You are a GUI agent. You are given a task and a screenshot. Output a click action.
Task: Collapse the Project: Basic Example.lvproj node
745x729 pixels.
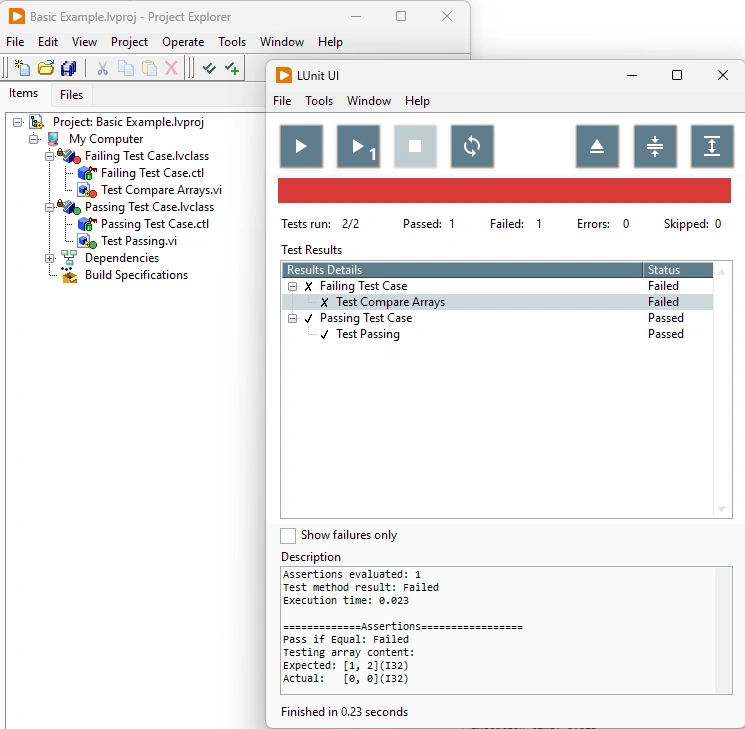tap(18, 122)
